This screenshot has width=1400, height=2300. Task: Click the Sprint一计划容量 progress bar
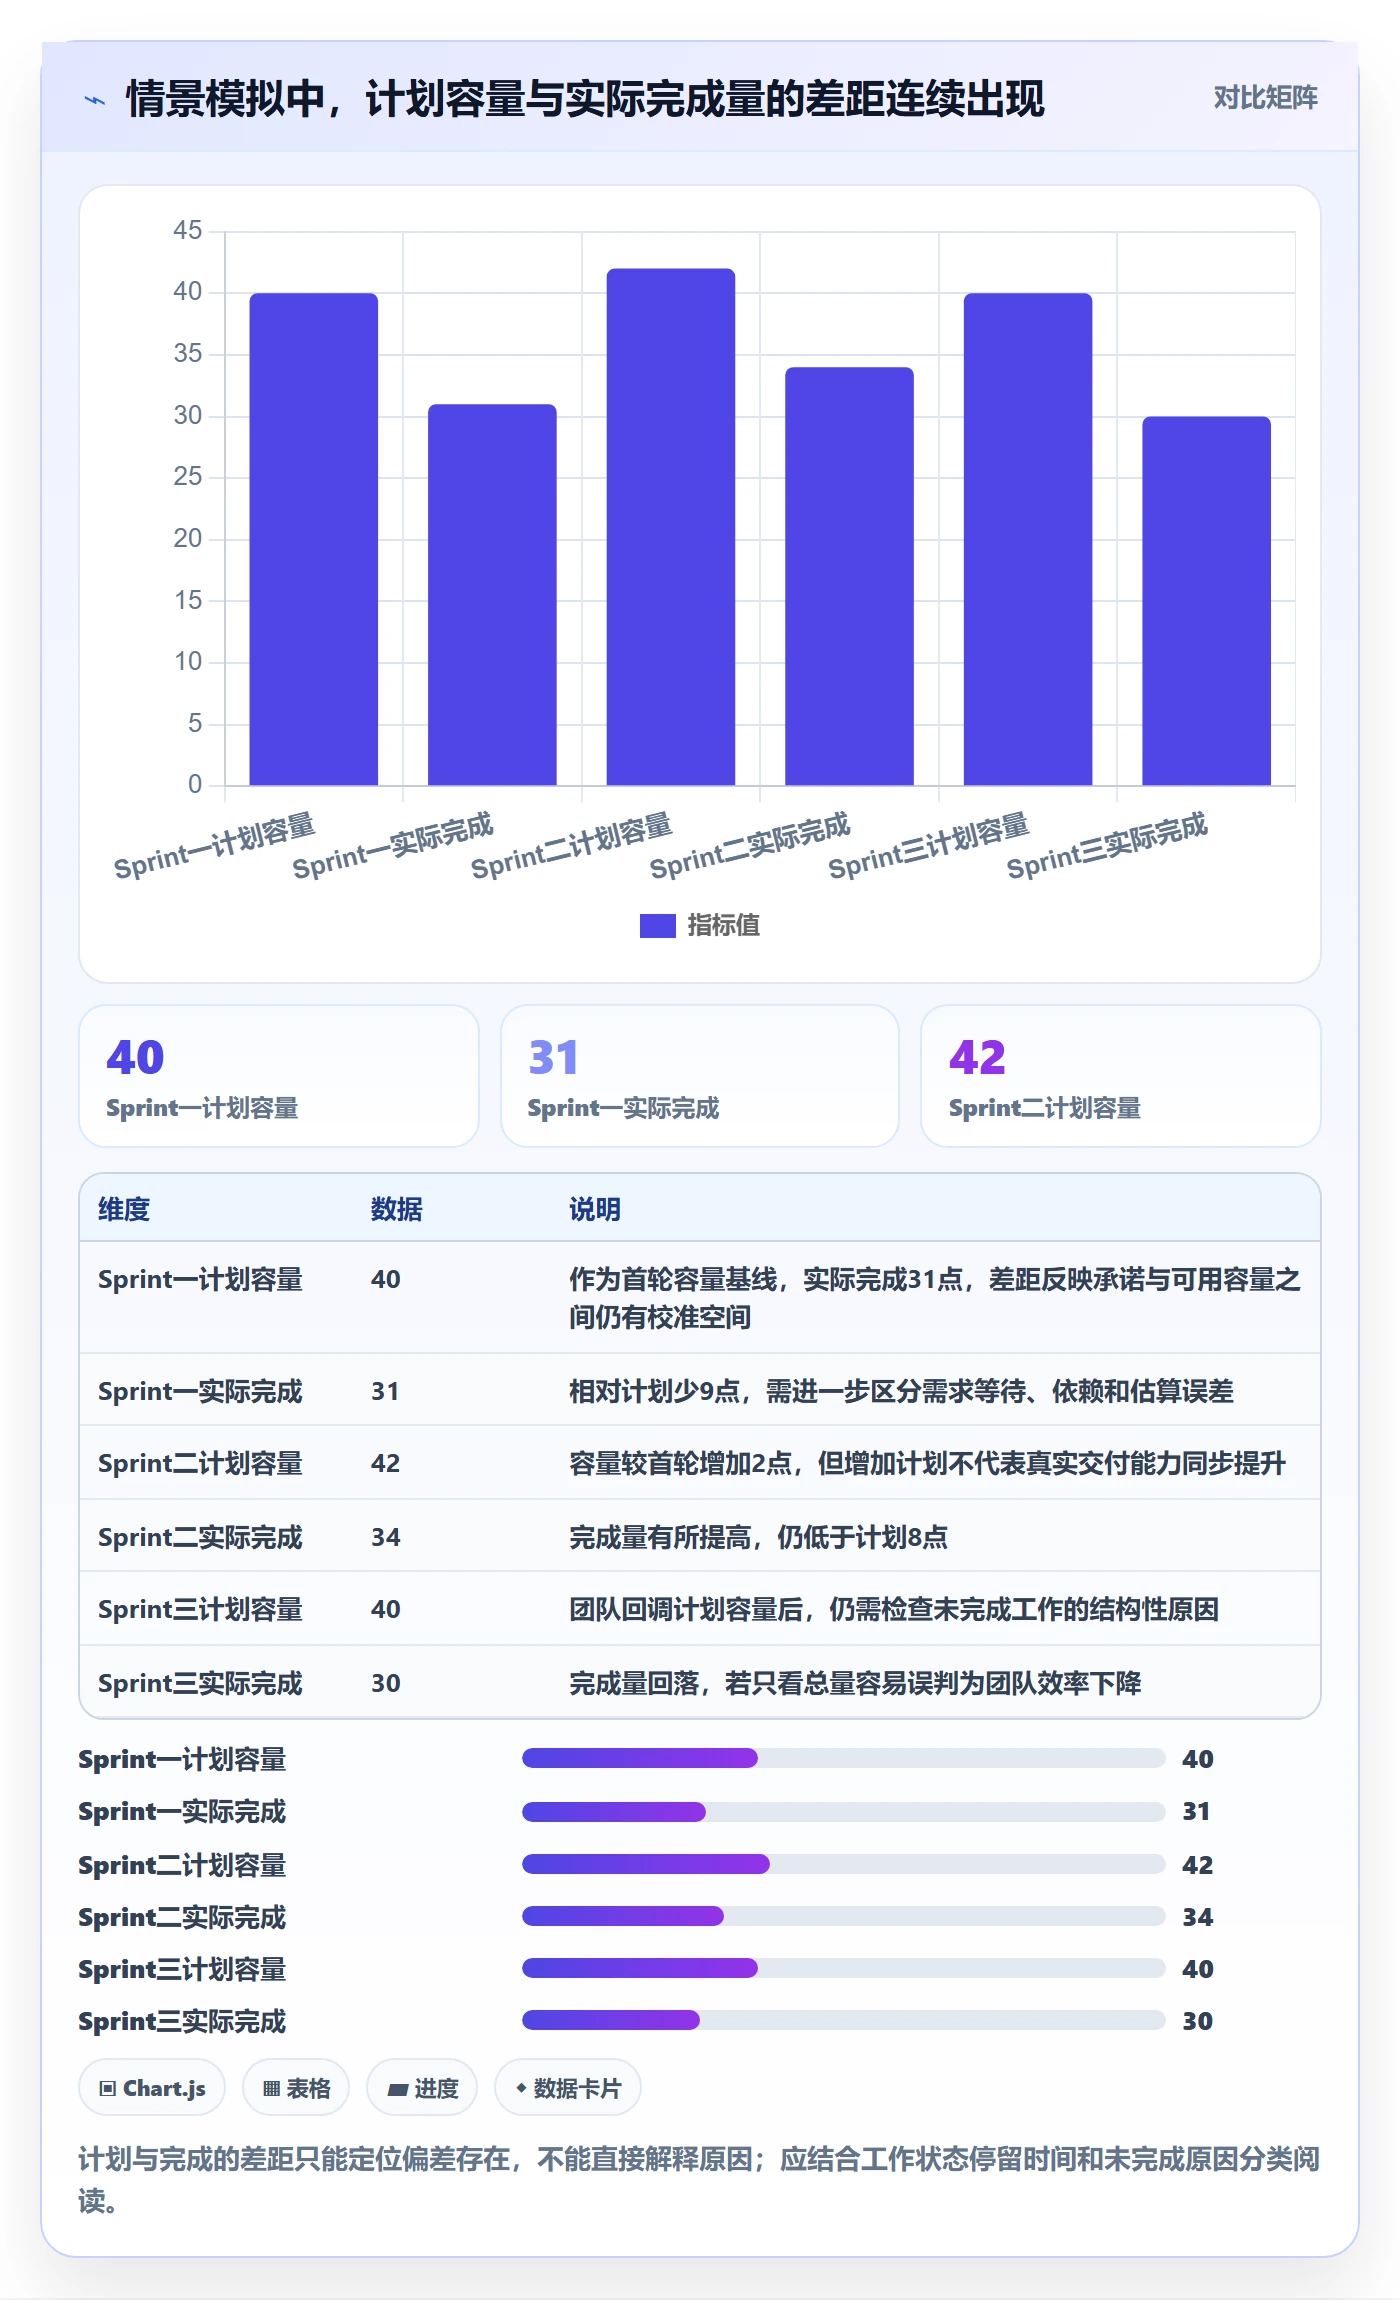click(x=843, y=1758)
